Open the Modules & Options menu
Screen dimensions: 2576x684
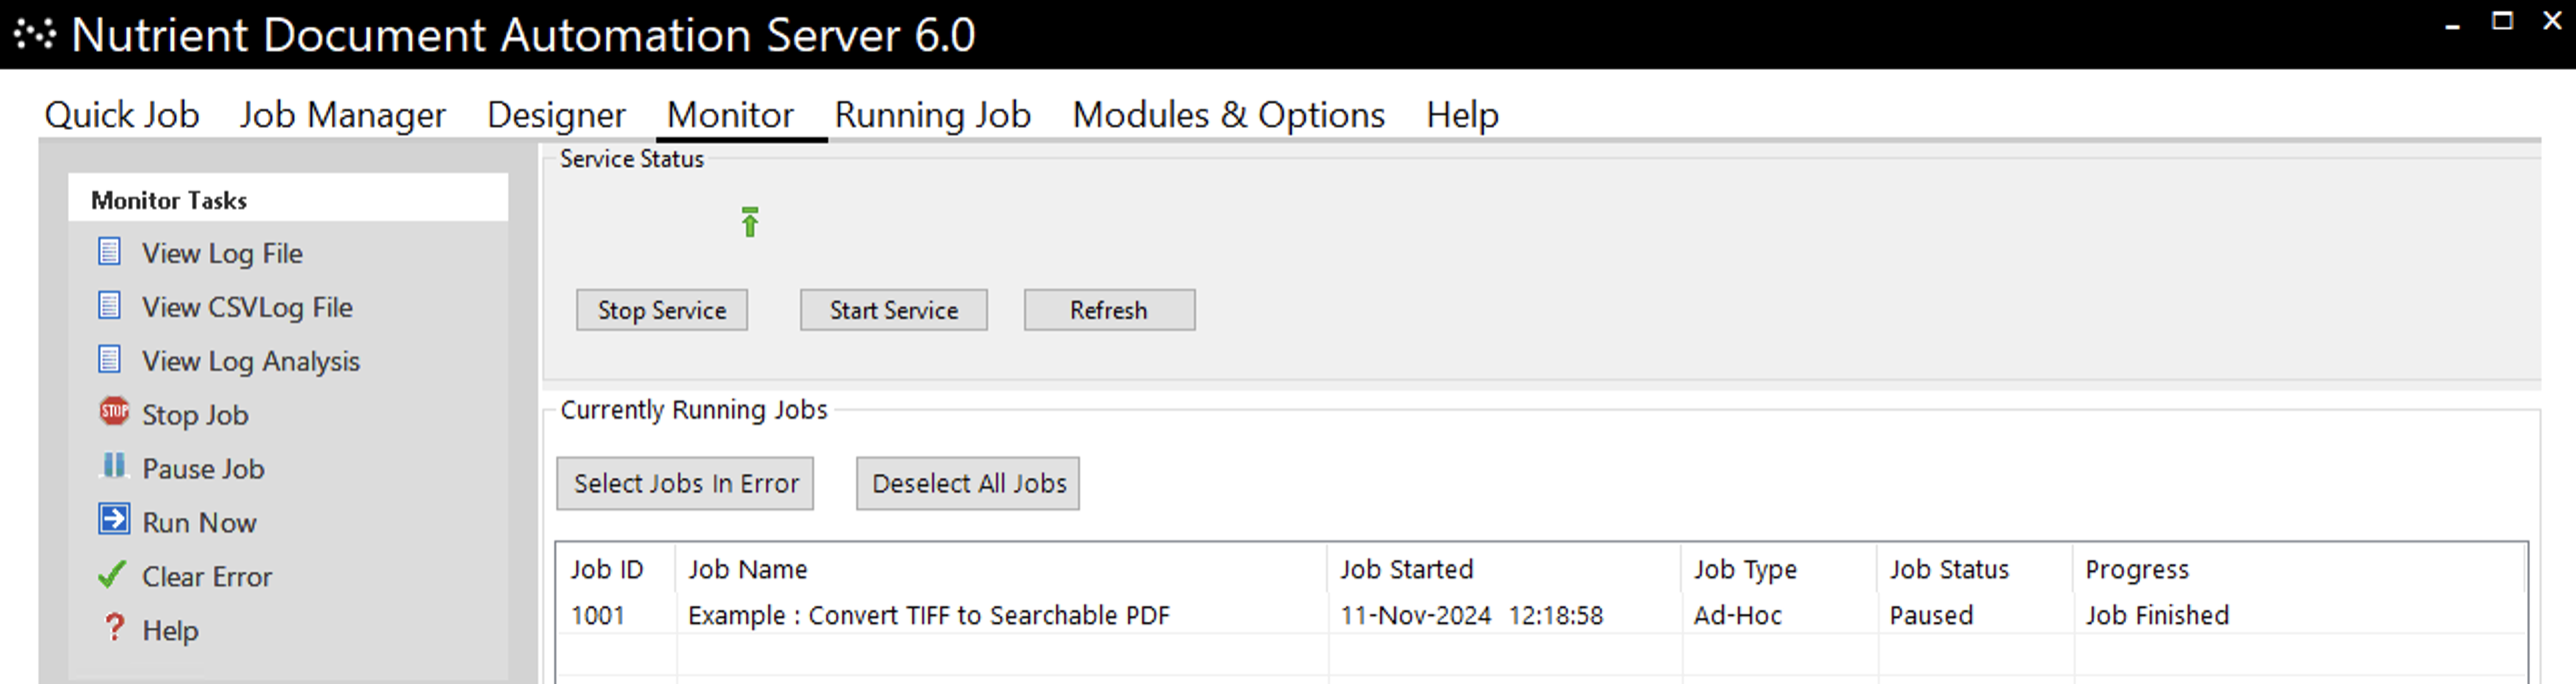click(x=1228, y=114)
